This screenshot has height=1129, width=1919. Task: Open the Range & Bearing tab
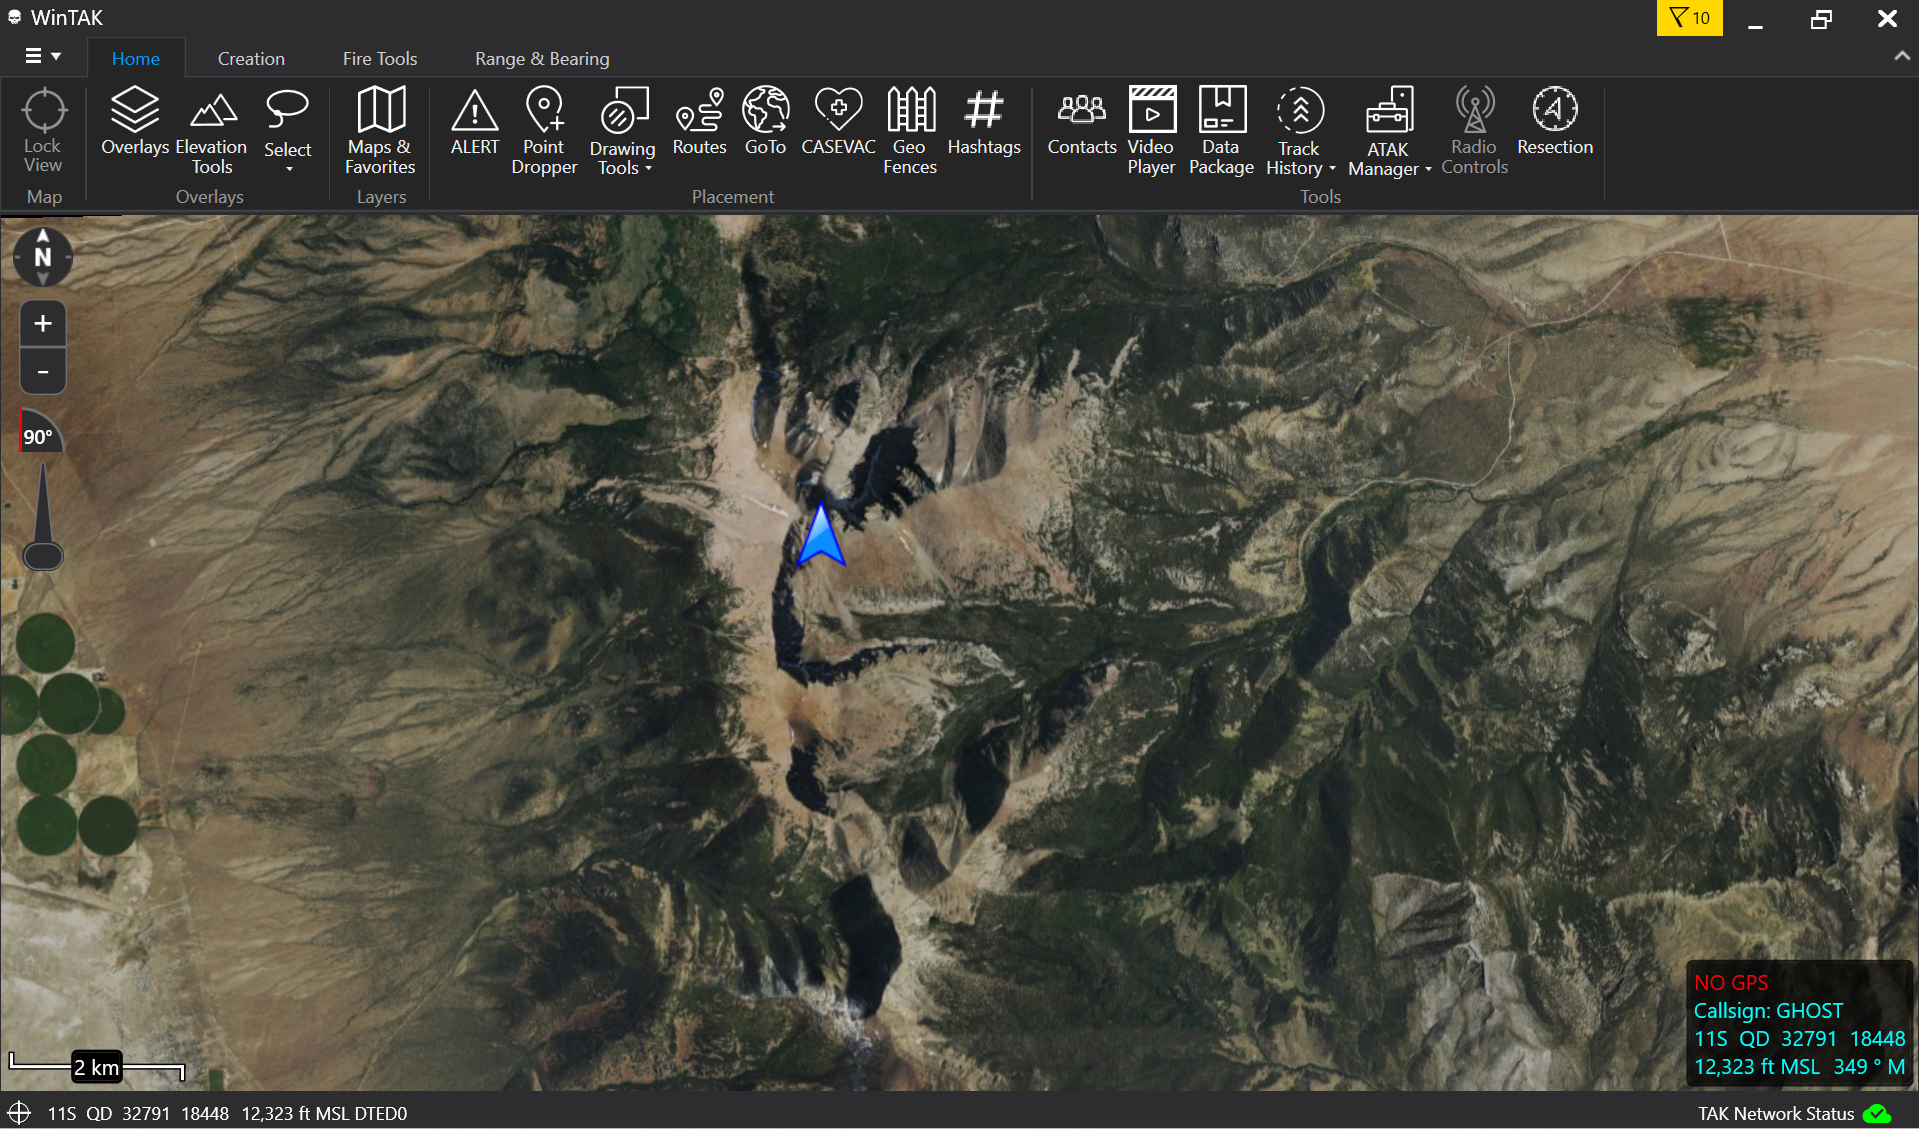(542, 58)
